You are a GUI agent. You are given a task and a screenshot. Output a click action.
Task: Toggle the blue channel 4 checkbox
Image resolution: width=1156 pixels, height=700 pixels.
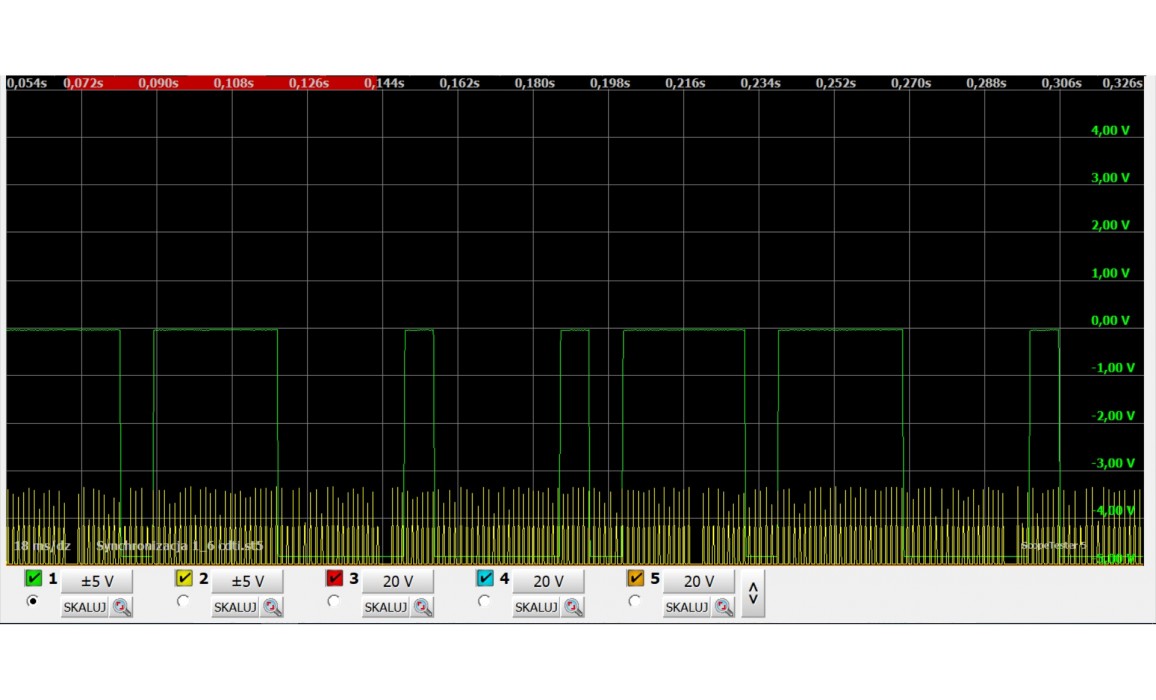click(485, 579)
